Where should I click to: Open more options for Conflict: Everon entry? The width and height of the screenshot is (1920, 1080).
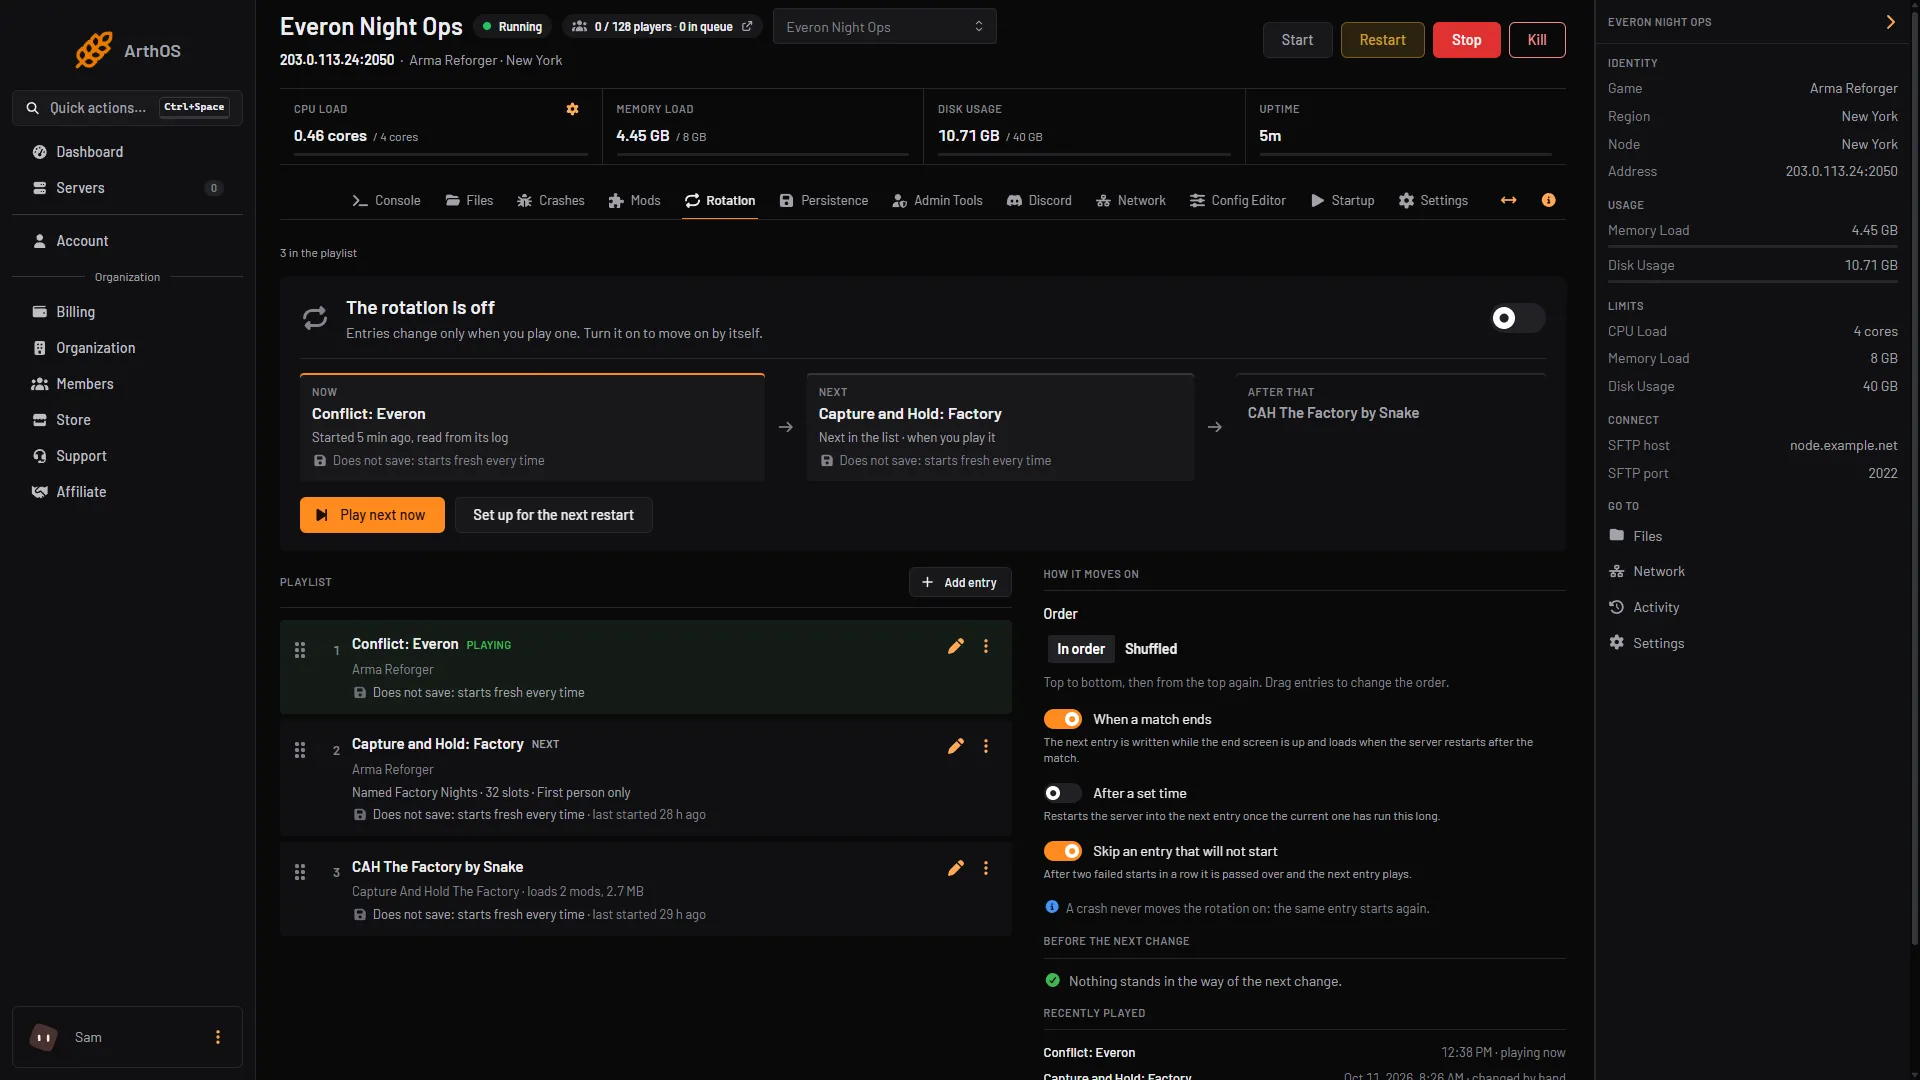click(x=986, y=646)
